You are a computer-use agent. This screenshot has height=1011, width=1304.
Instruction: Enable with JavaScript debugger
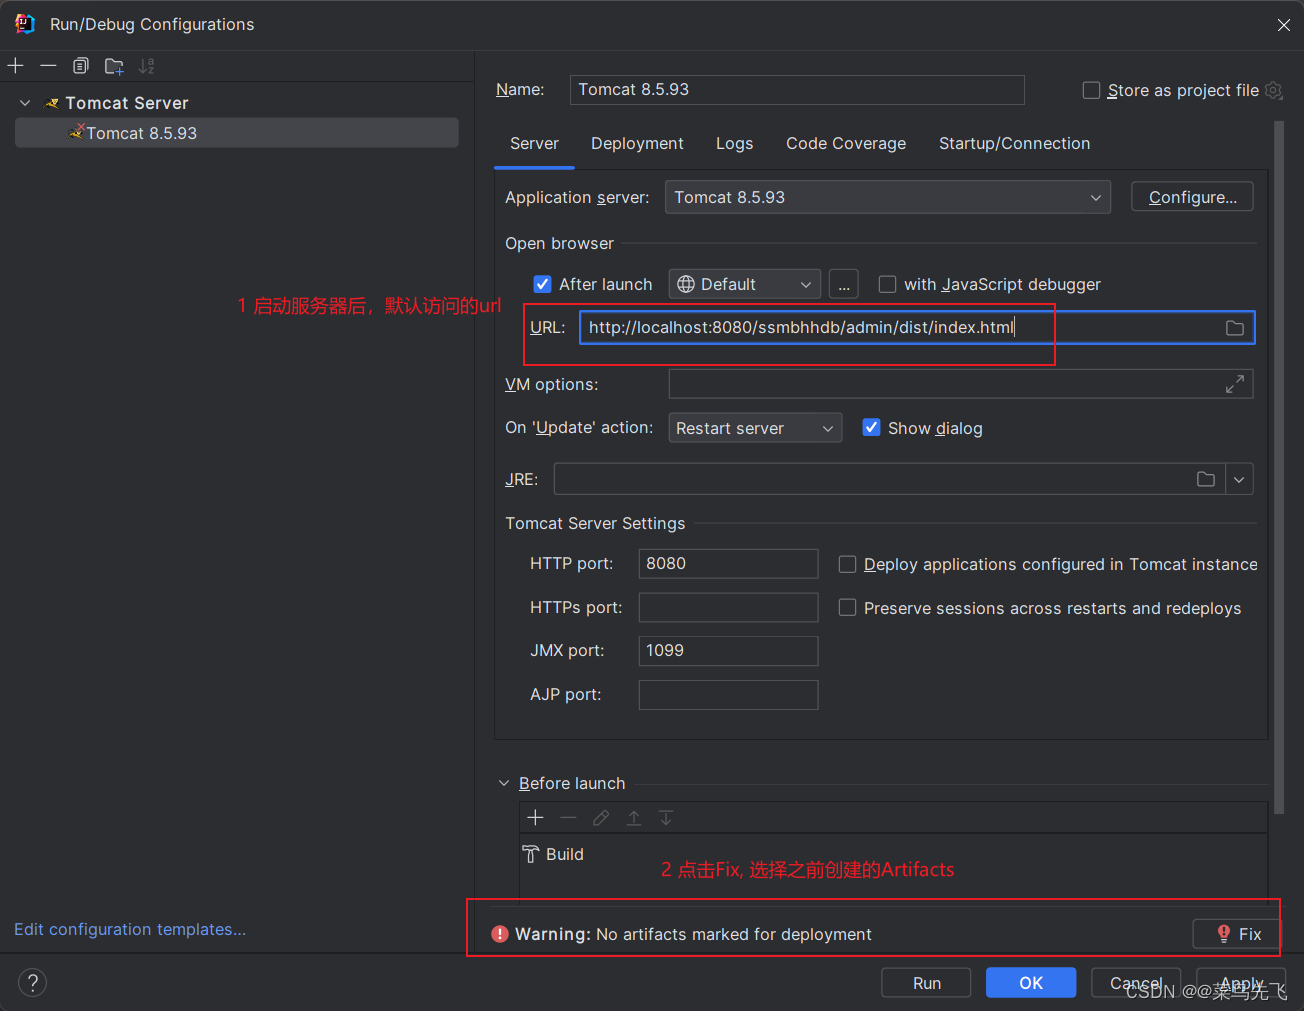[887, 284]
